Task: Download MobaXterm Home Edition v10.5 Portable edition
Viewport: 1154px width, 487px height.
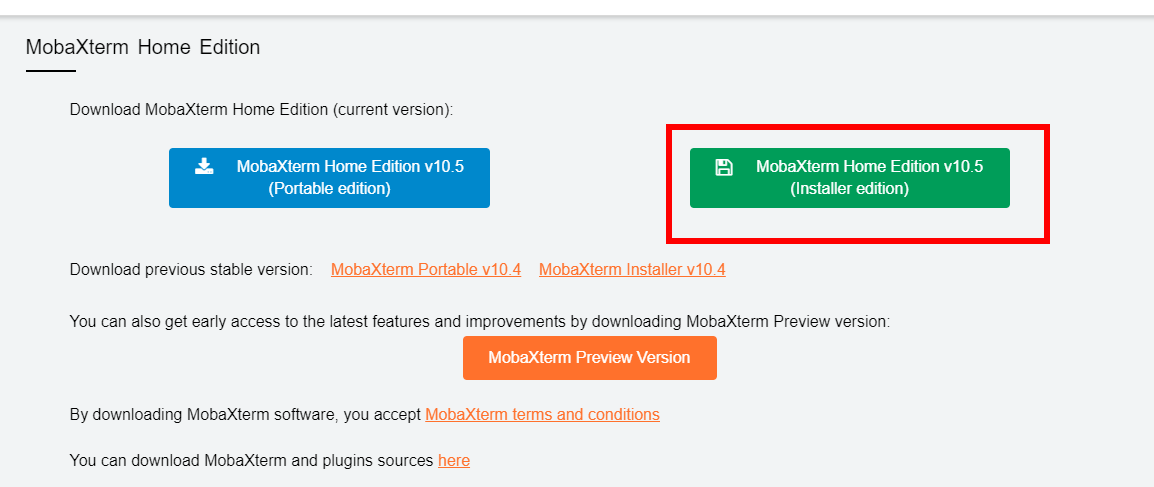Action: click(329, 178)
